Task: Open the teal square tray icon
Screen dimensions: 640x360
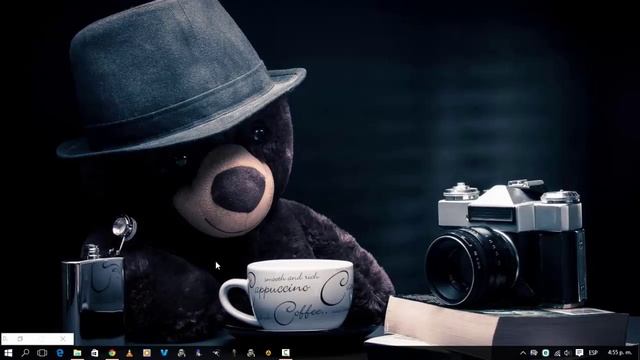Action: [546, 353]
